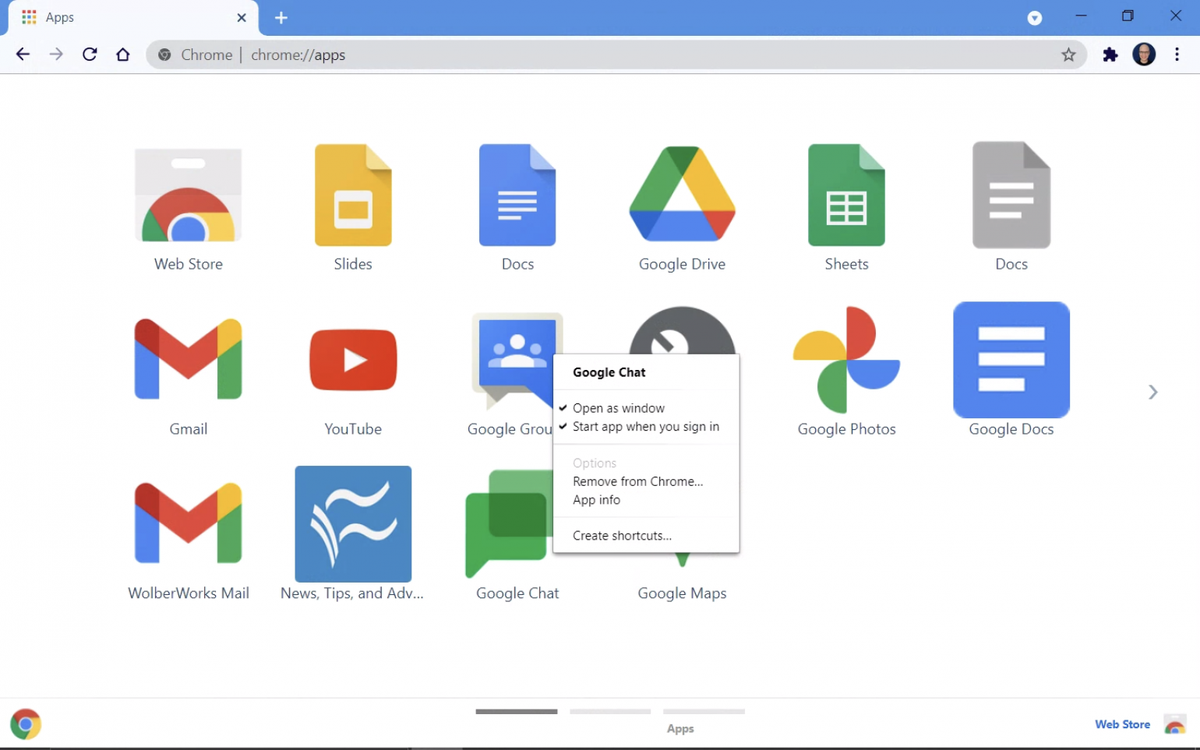
Task: Open the WolberWorks Mail app
Action: pyautogui.click(x=188, y=524)
